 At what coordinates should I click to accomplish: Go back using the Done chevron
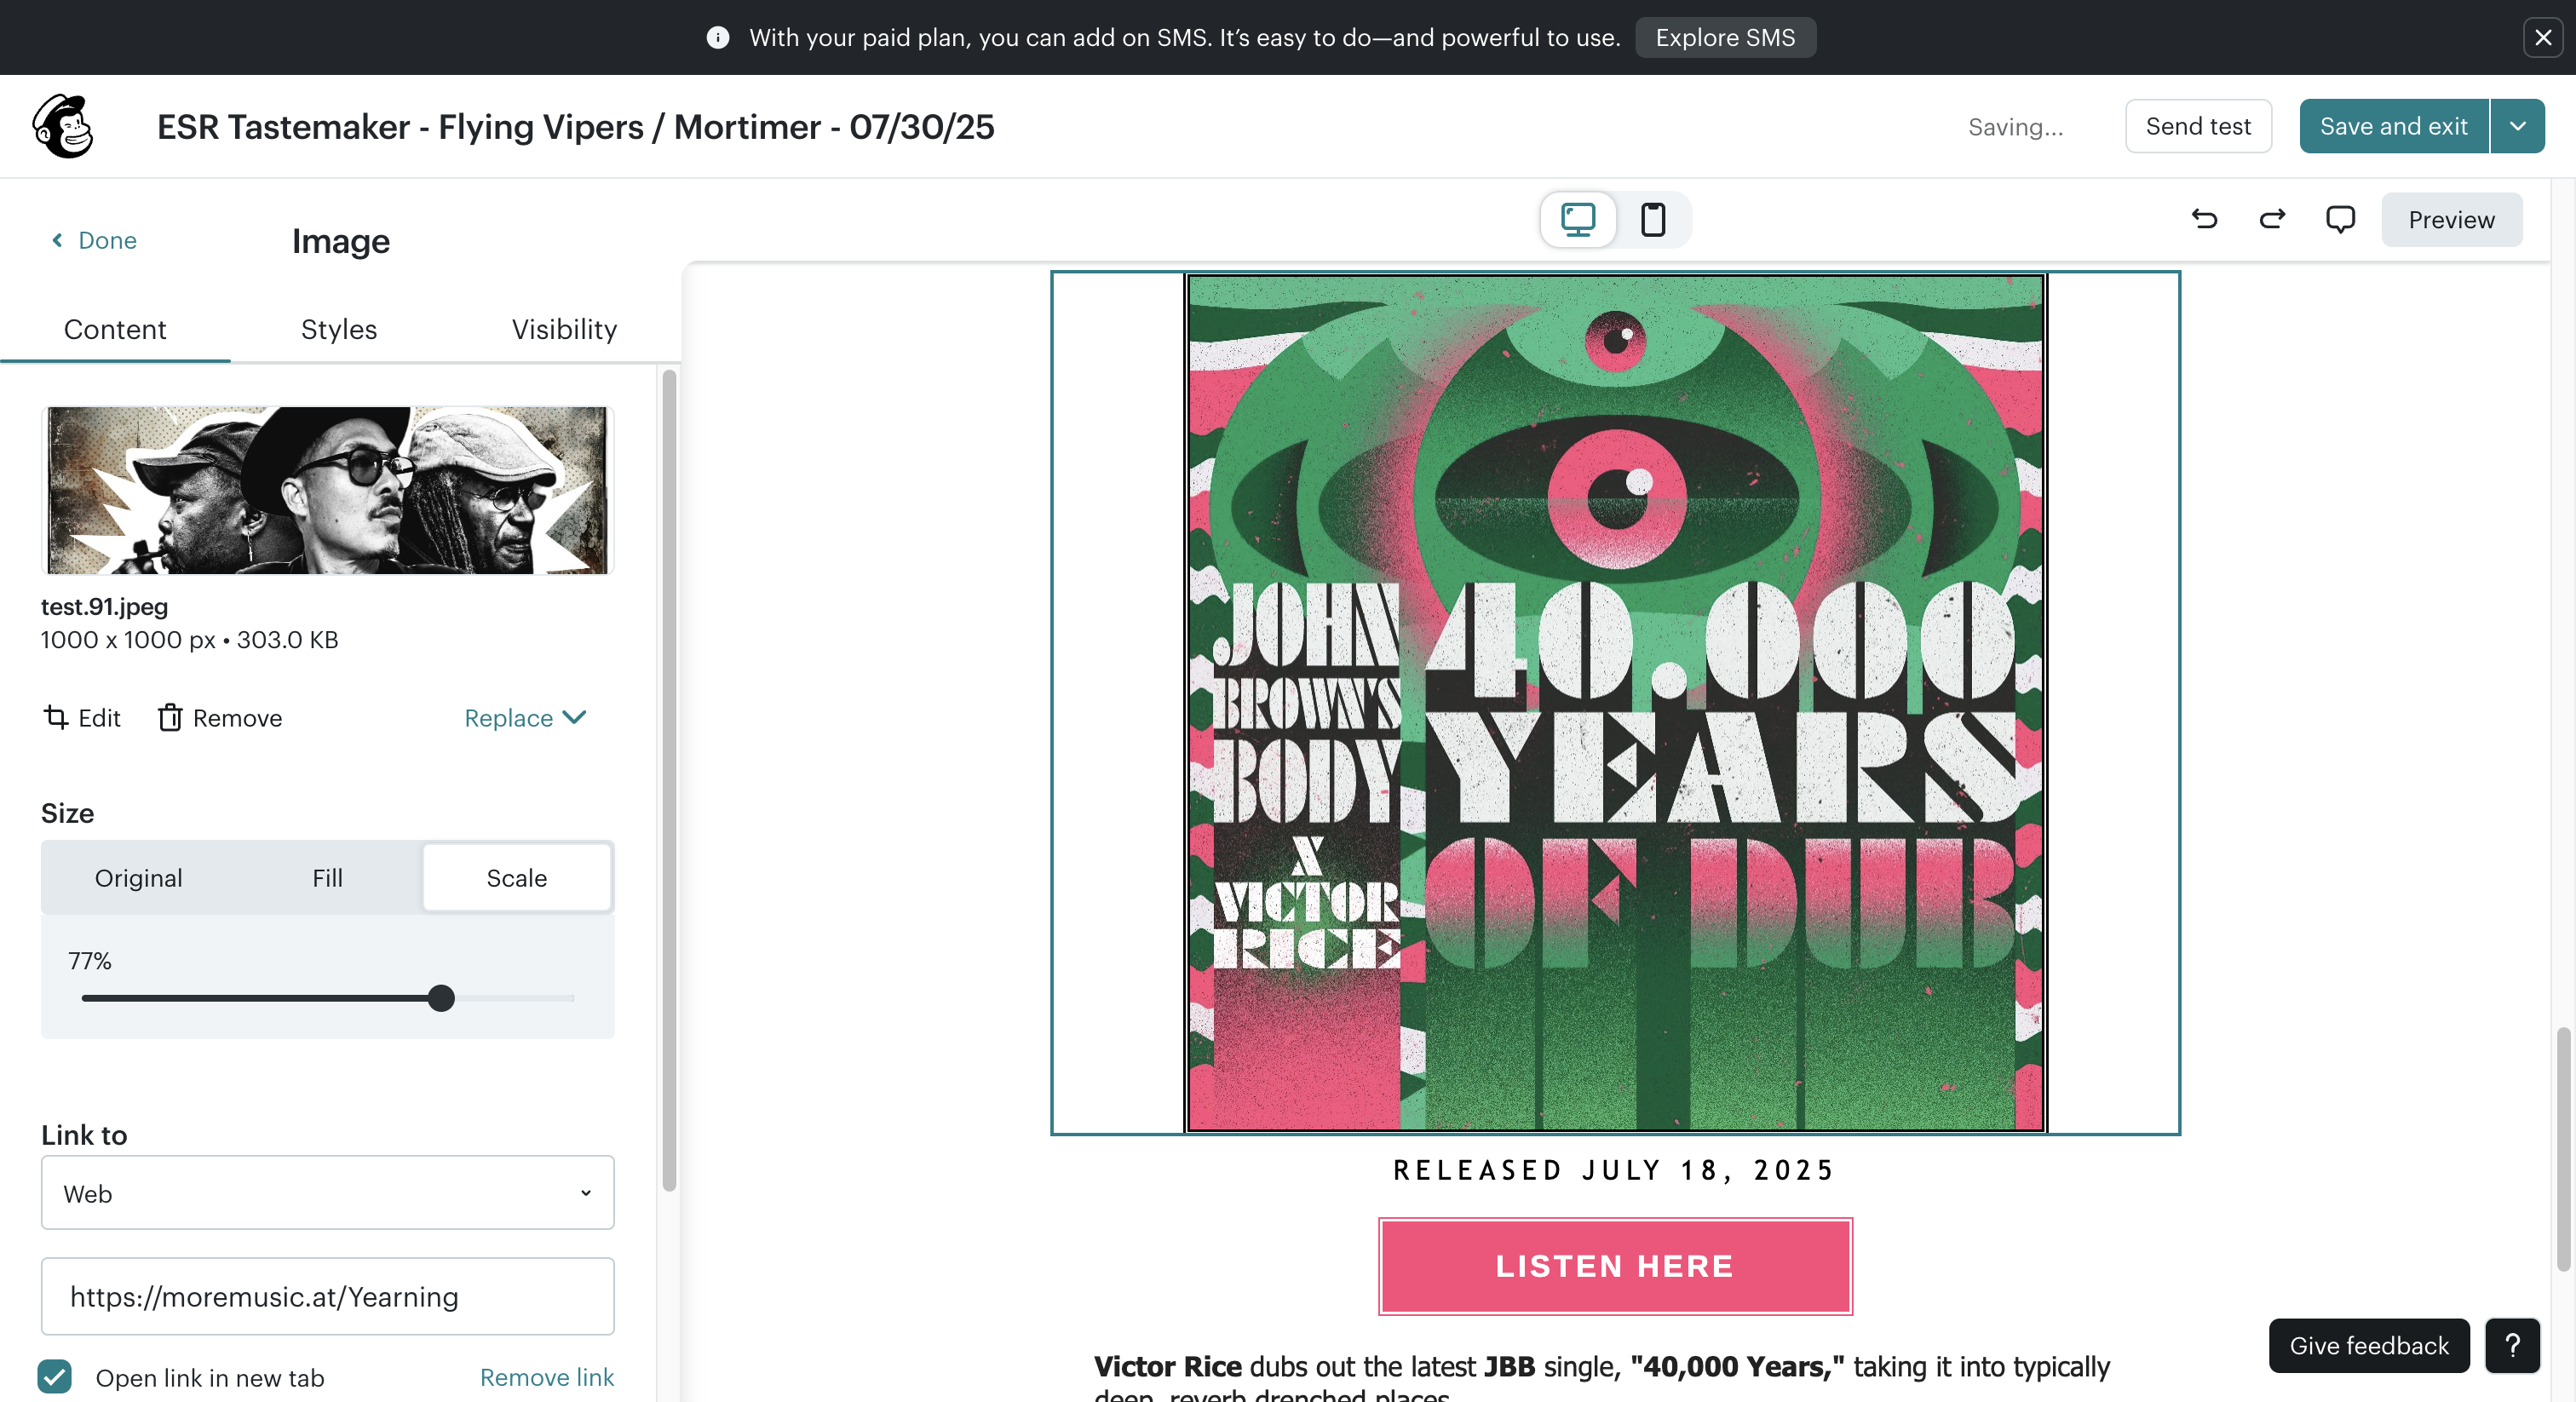pyautogui.click(x=93, y=240)
